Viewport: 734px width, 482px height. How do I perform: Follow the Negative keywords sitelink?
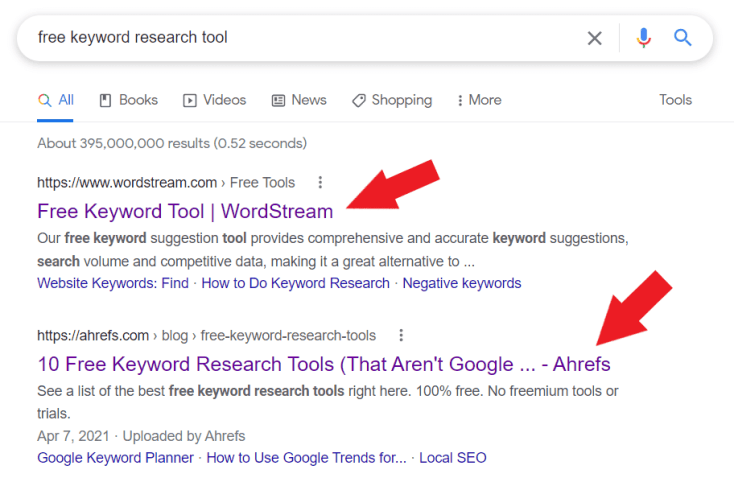tap(462, 283)
